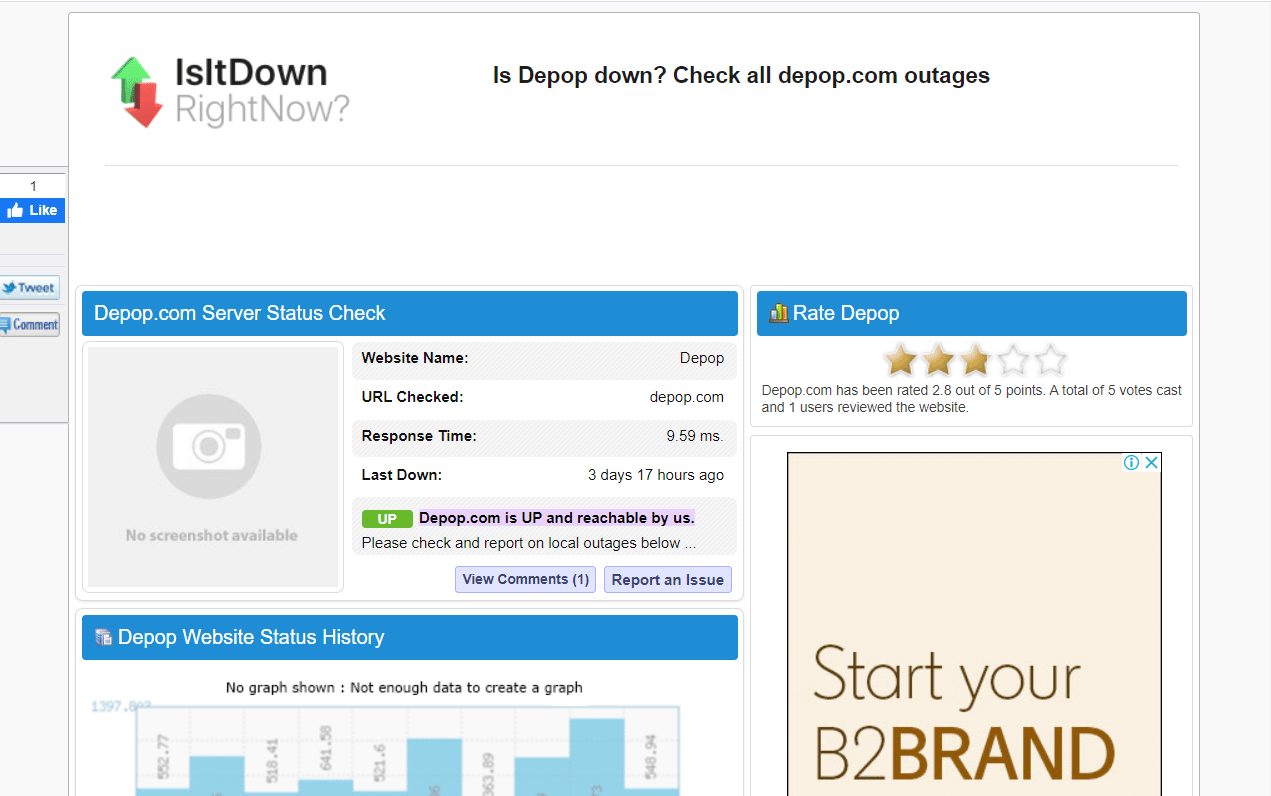This screenshot has width=1271, height=796.
Task: Click the IsItDown RightNow? logo text
Action: tap(260, 91)
